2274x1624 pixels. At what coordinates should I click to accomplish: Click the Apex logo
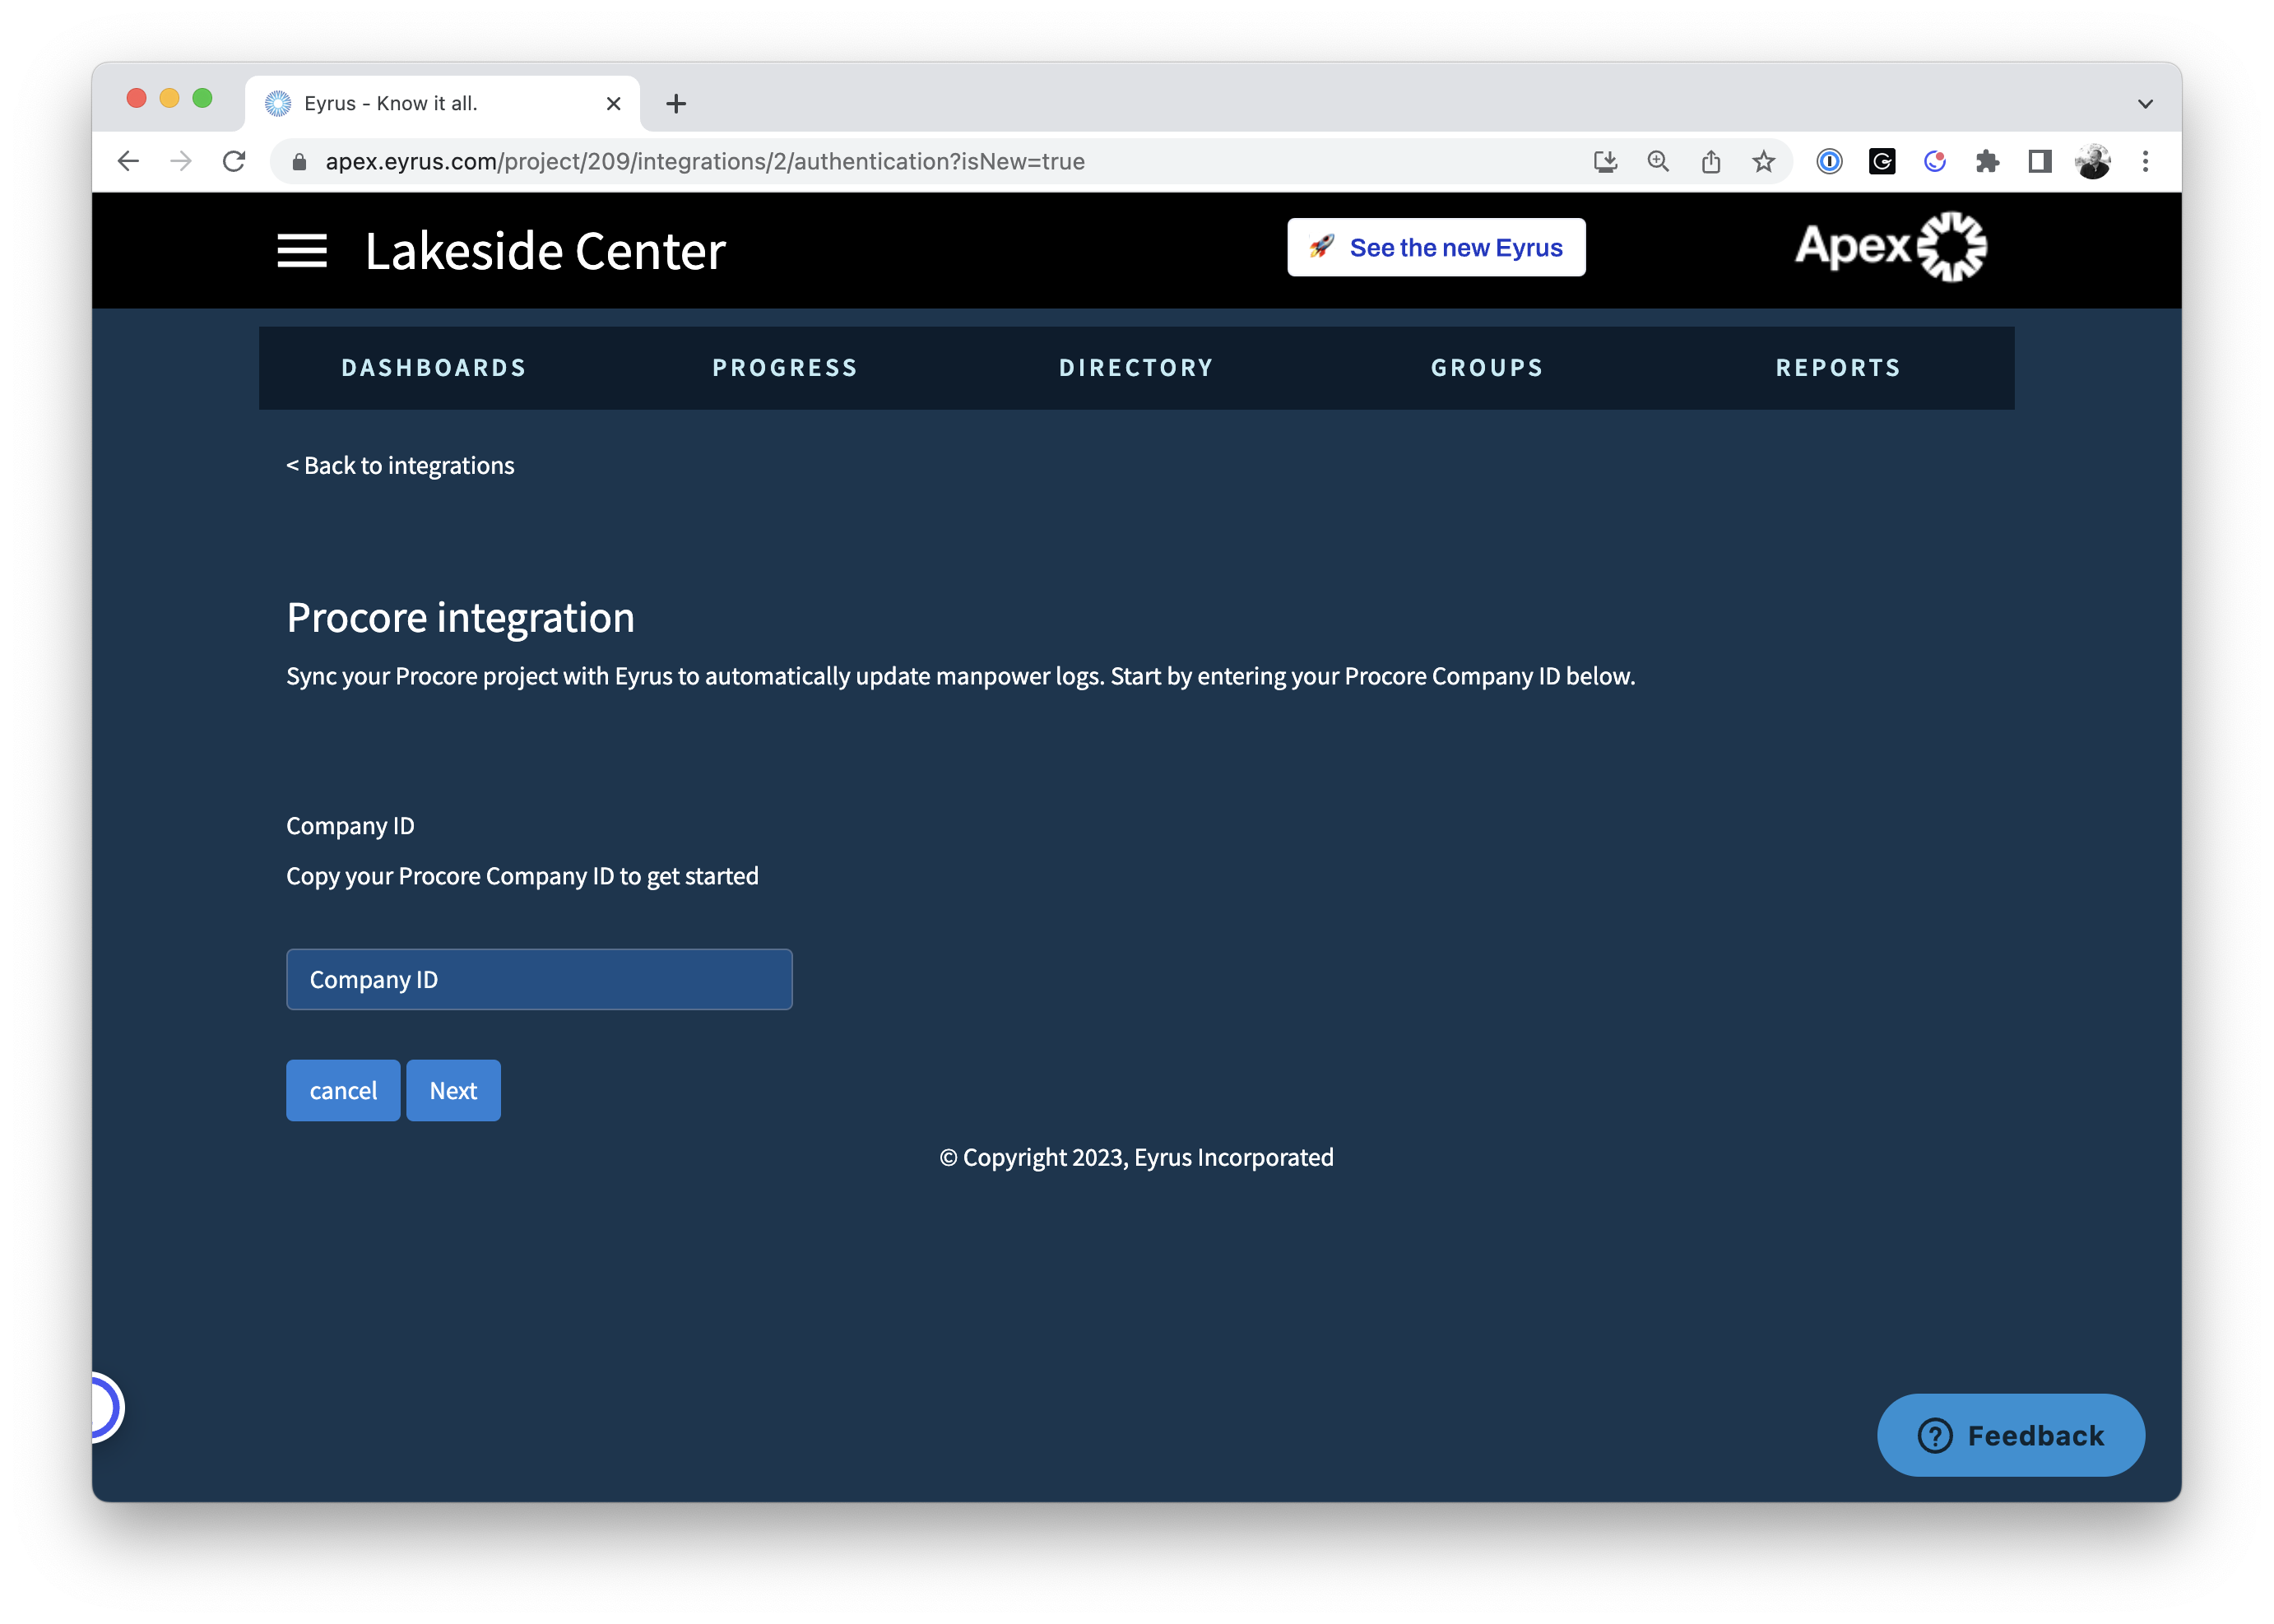1890,247
